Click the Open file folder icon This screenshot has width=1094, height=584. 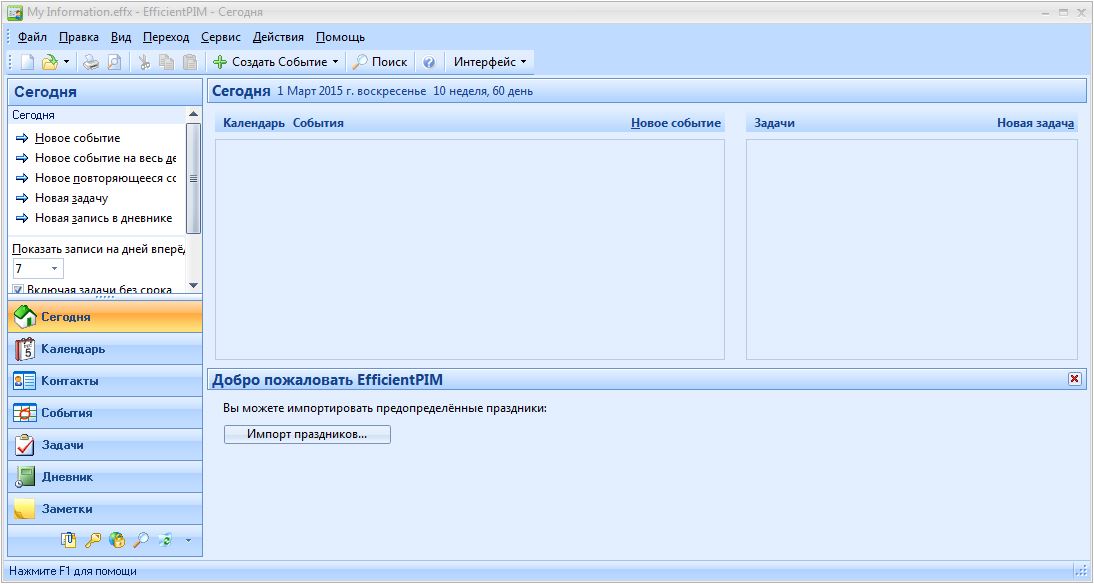(x=49, y=62)
